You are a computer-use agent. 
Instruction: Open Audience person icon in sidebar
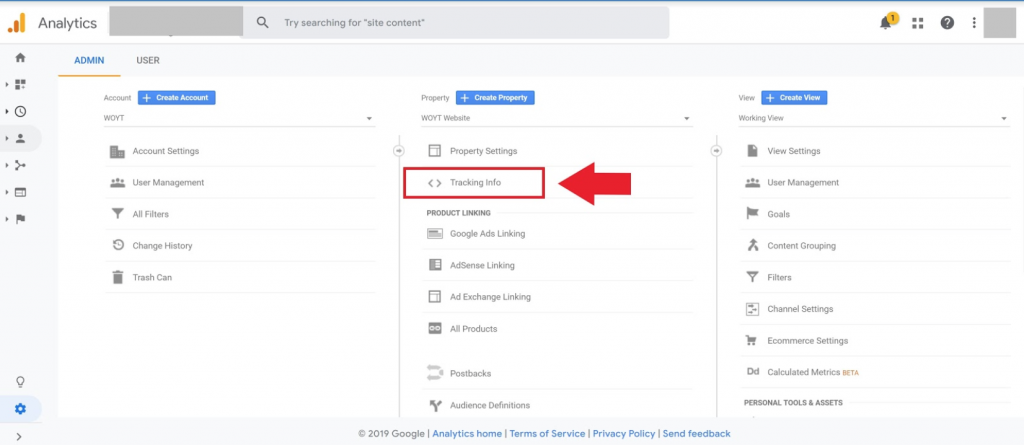coord(20,138)
